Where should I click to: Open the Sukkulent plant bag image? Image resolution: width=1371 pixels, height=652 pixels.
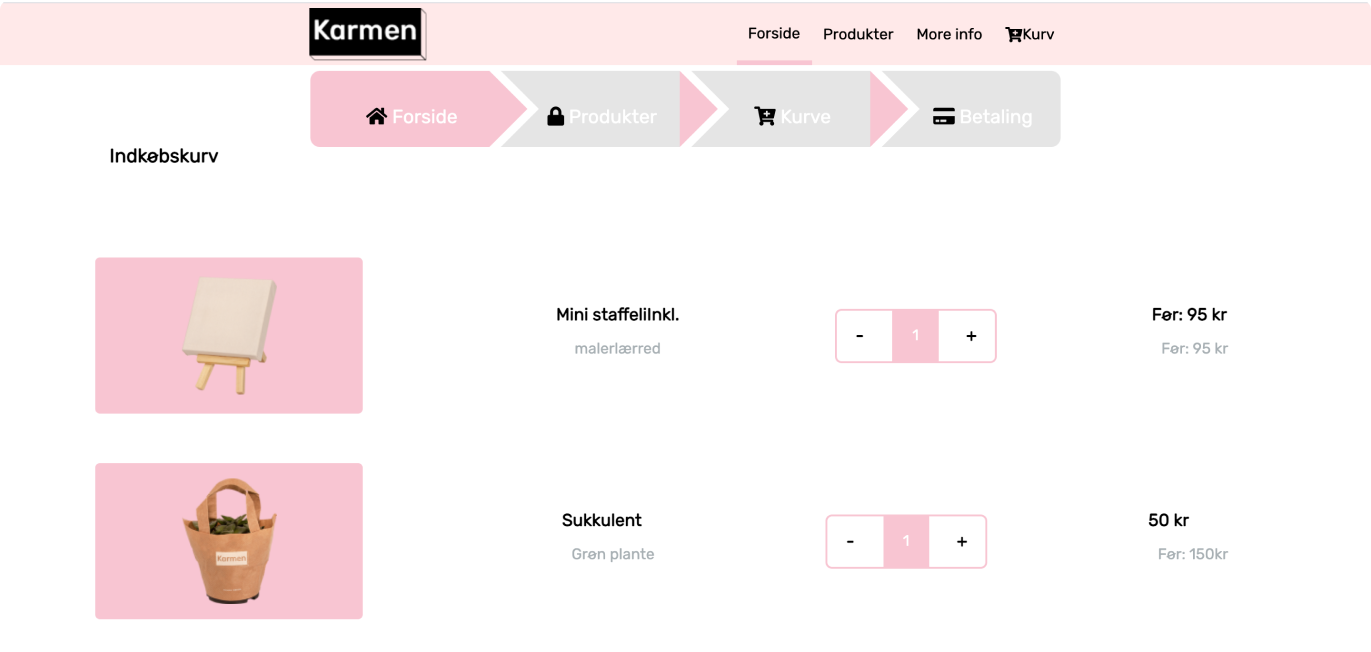(x=229, y=541)
